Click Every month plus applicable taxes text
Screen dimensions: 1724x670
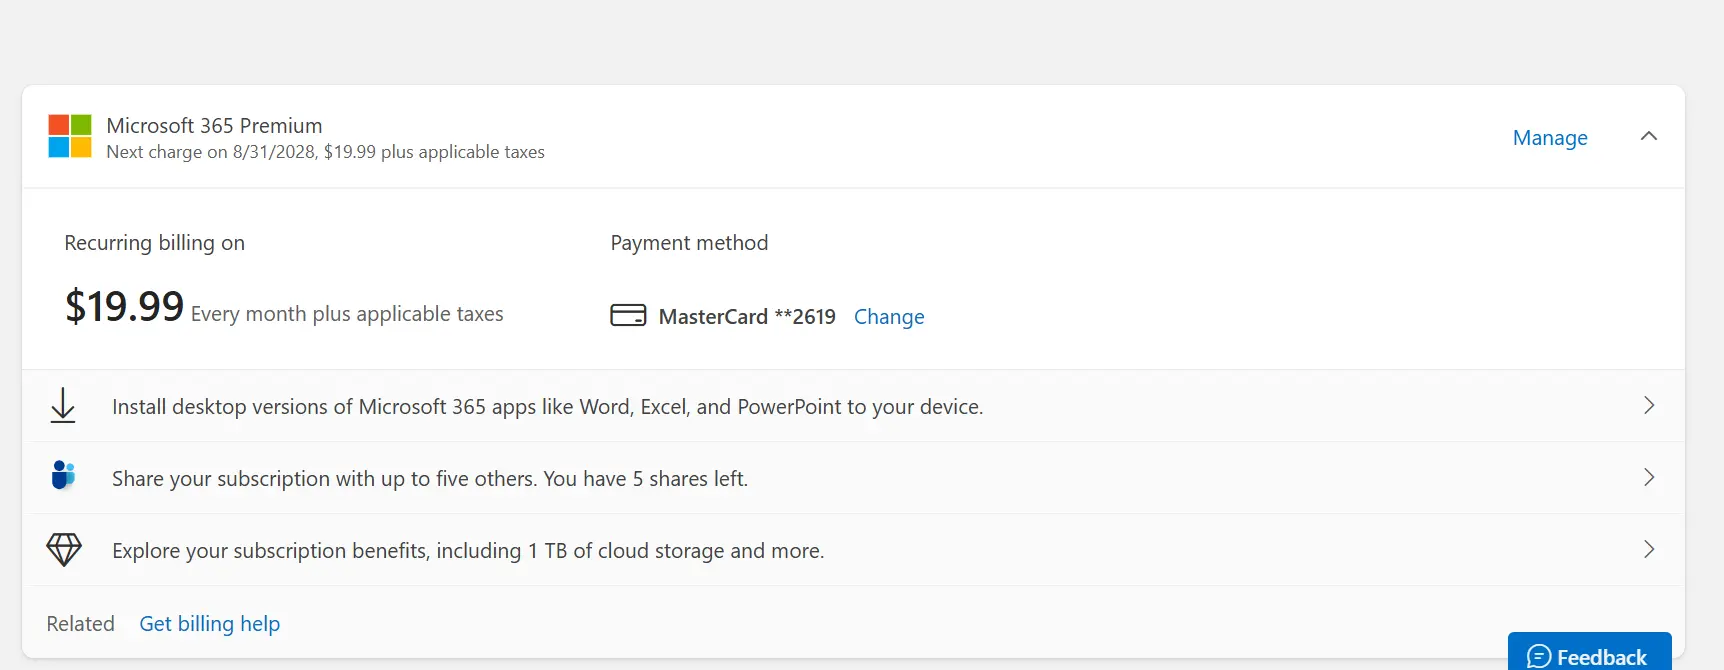tap(347, 314)
